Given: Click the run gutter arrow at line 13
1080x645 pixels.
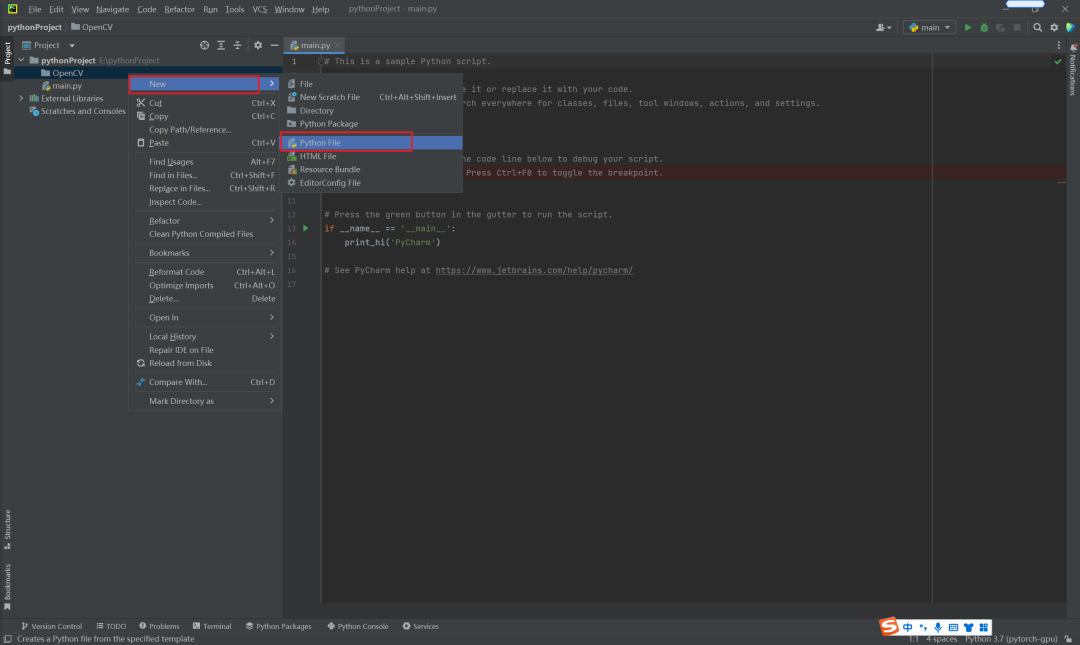Looking at the screenshot, I should 306,228.
